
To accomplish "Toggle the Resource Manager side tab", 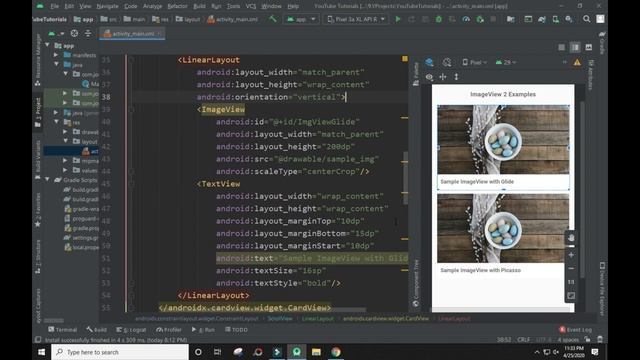I will click(x=38, y=60).
